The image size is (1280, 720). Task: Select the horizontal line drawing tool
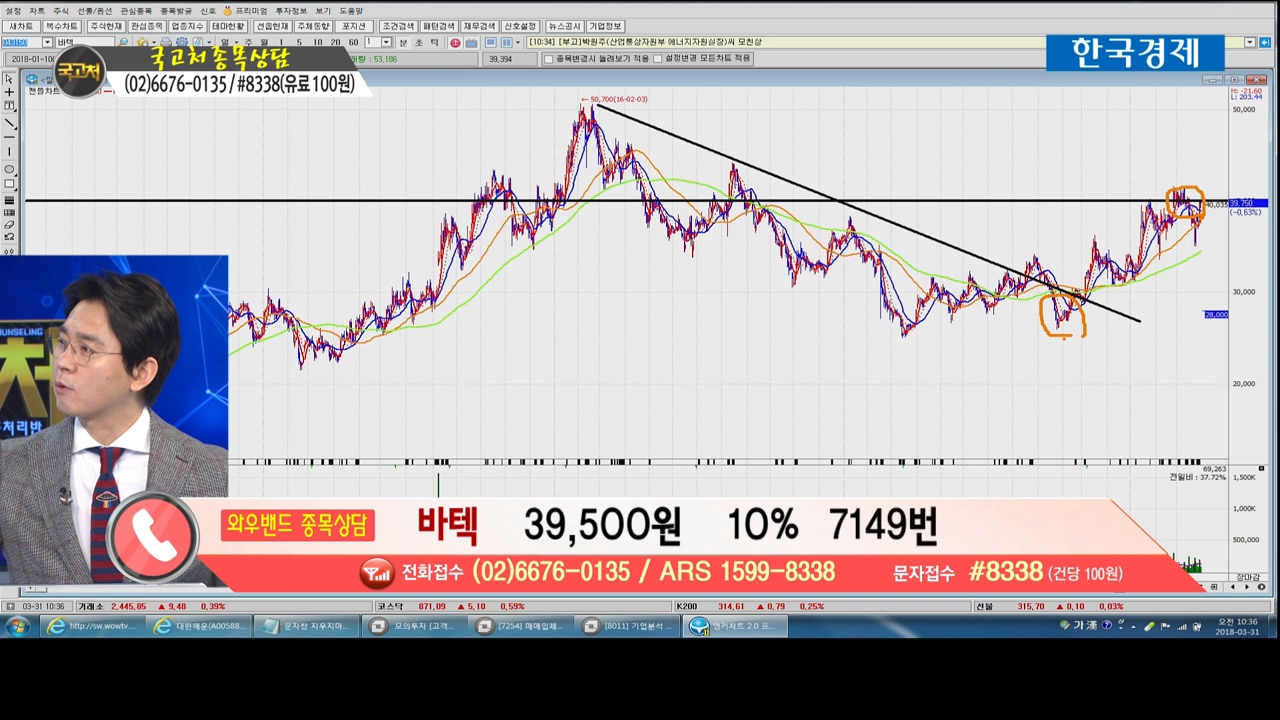pos(9,137)
